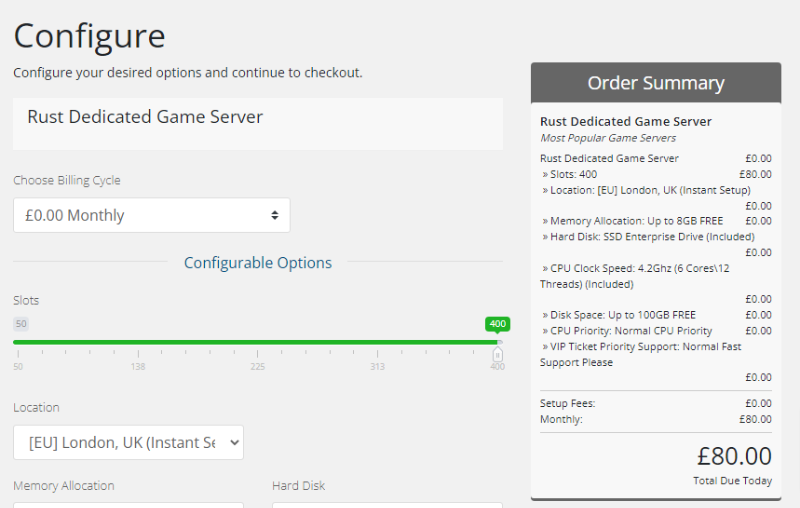Screen dimensions: 800x508
Task: Click the 313 tick label on slider
Action: [x=378, y=367]
